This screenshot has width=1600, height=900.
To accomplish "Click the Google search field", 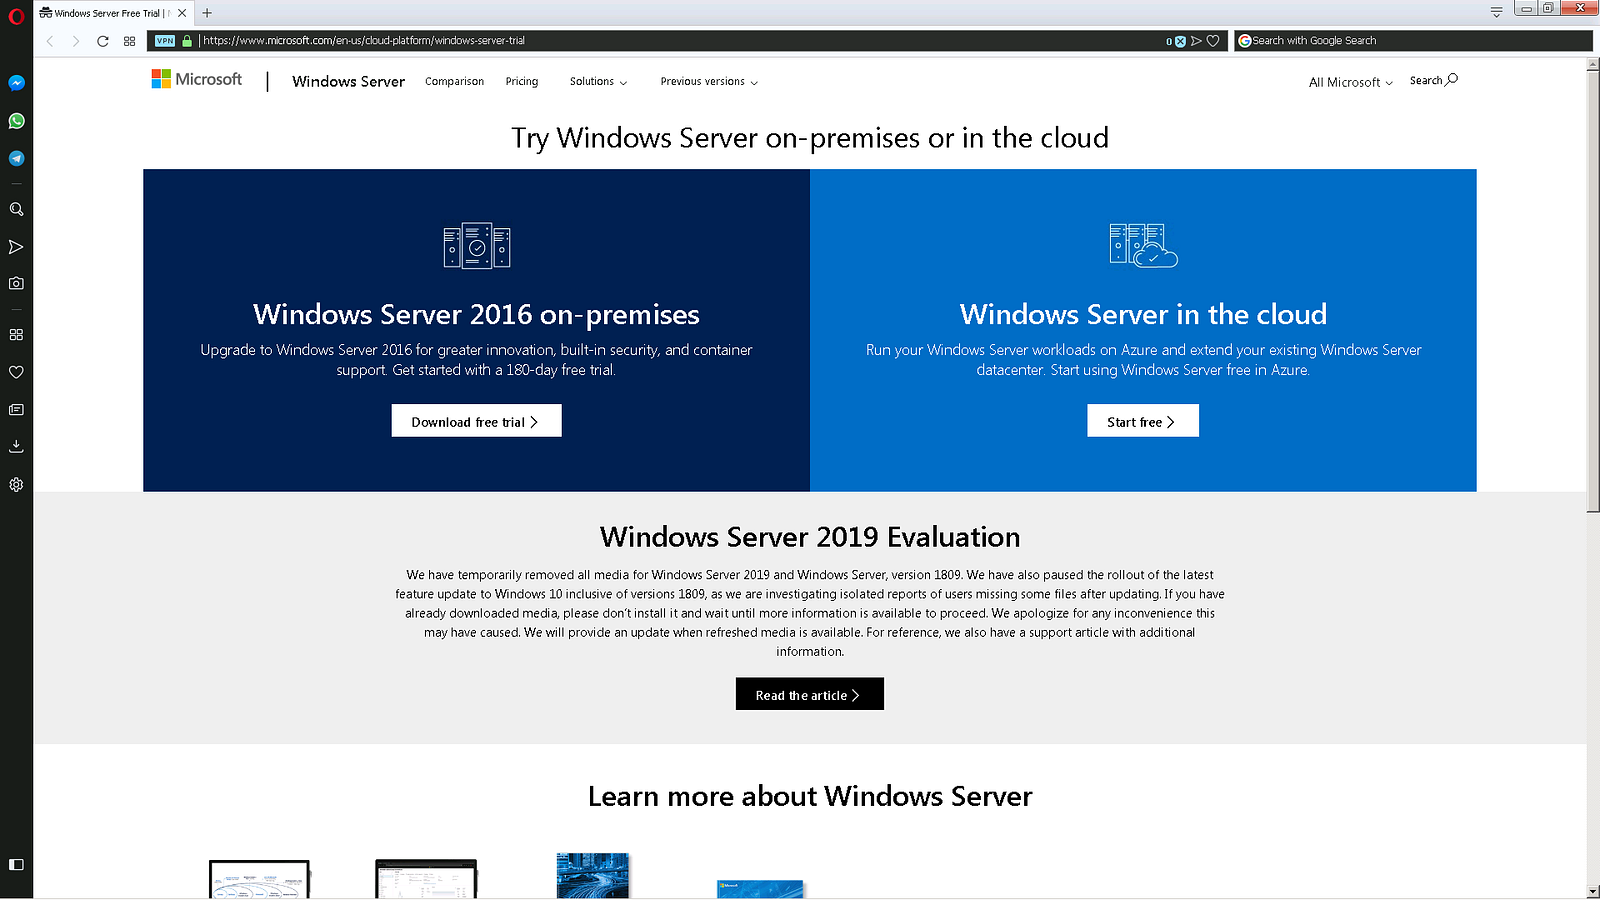I will pos(1413,41).
